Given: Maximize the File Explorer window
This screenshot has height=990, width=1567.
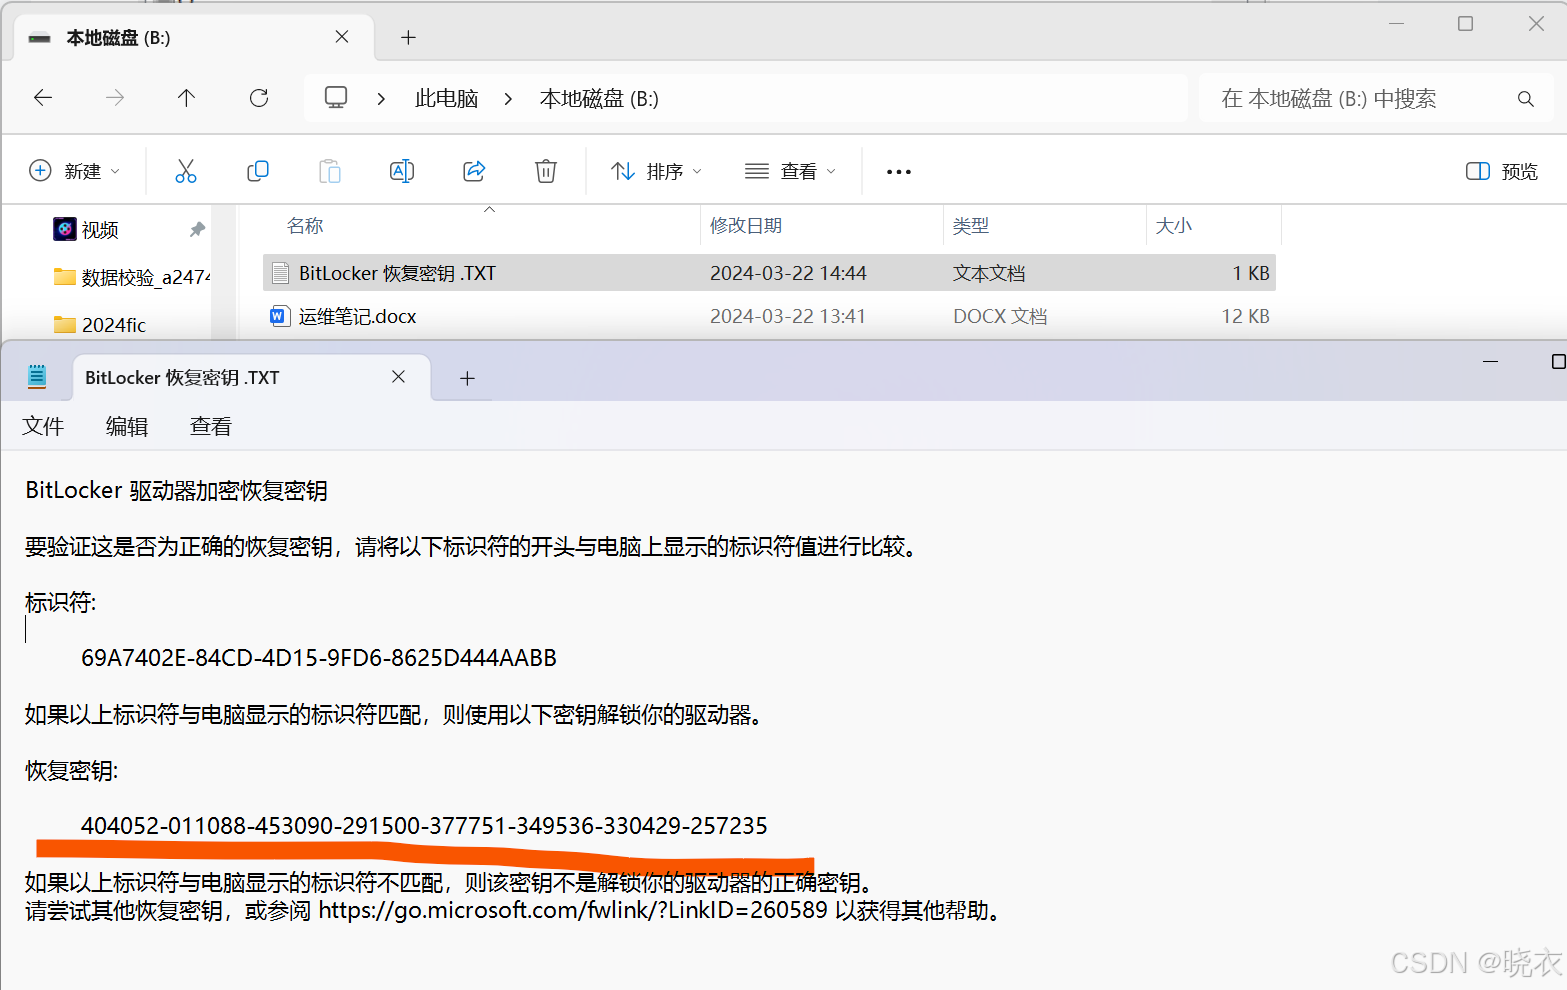Looking at the screenshot, I should click(x=1465, y=23).
